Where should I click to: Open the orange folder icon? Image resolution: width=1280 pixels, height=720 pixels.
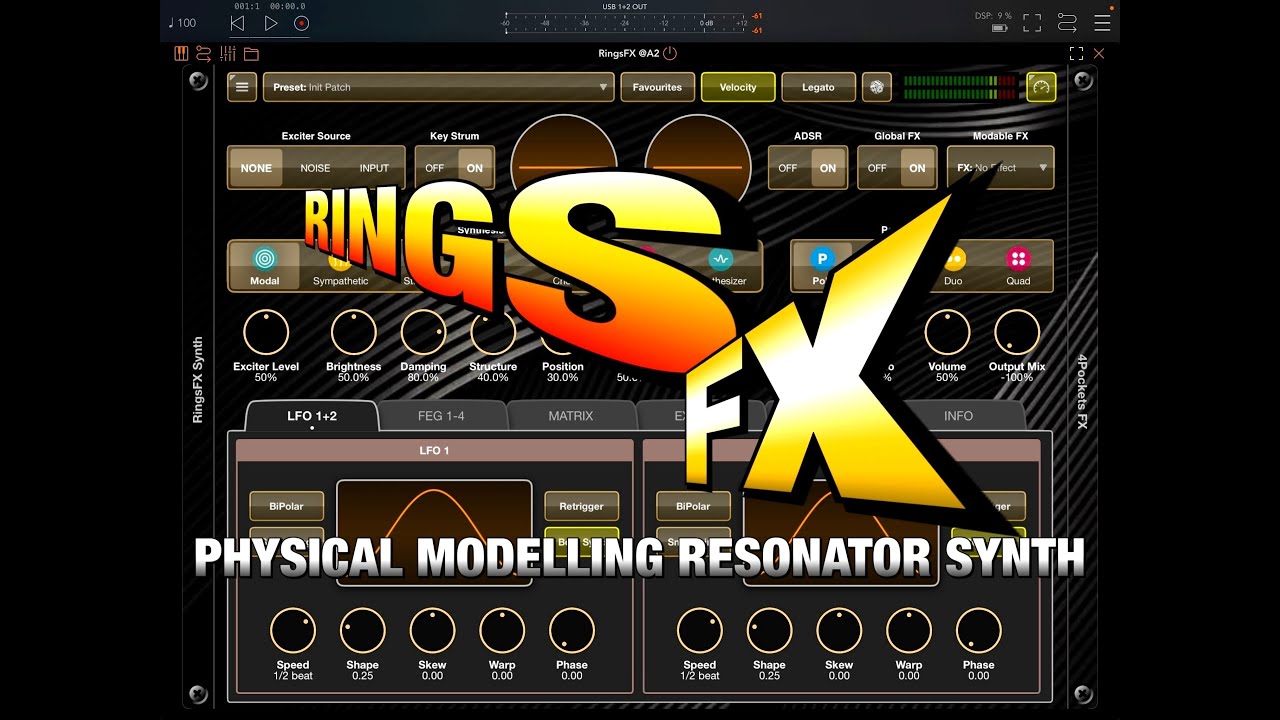pyautogui.click(x=251, y=53)
